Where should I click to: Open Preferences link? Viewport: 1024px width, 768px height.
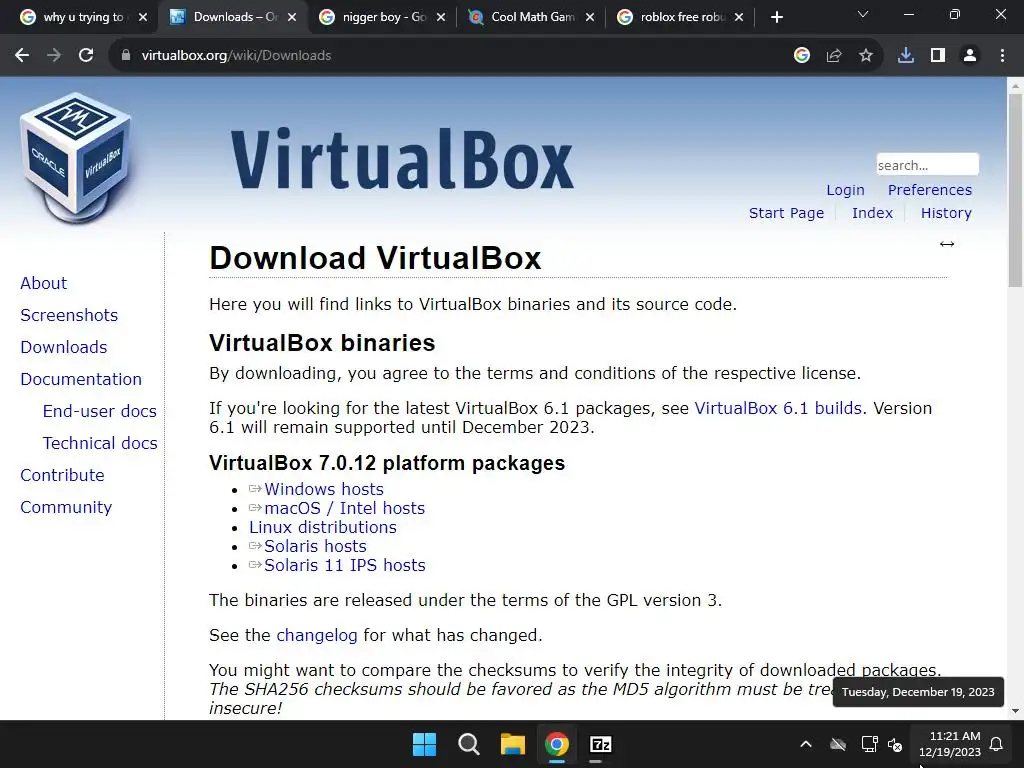pos(929,190)
